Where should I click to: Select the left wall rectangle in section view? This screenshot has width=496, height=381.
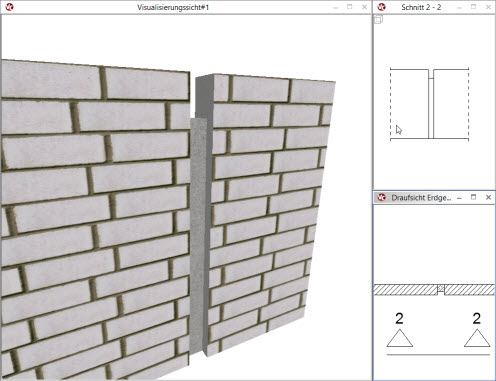[x=409, y=104]
